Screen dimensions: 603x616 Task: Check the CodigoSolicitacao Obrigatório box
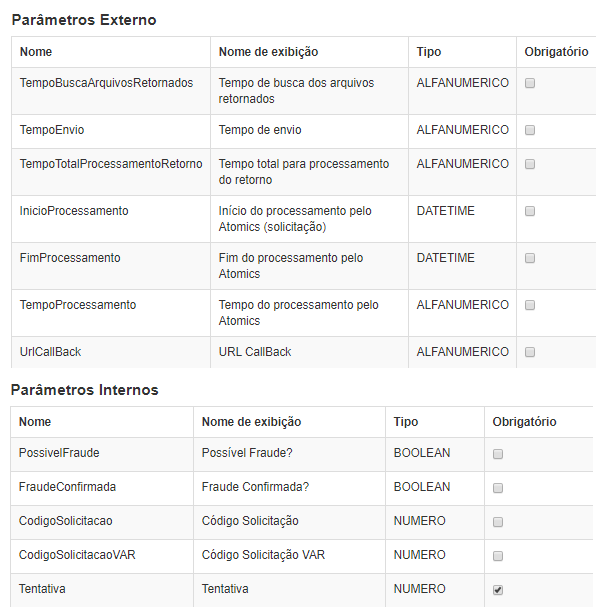tap(498, 522)
